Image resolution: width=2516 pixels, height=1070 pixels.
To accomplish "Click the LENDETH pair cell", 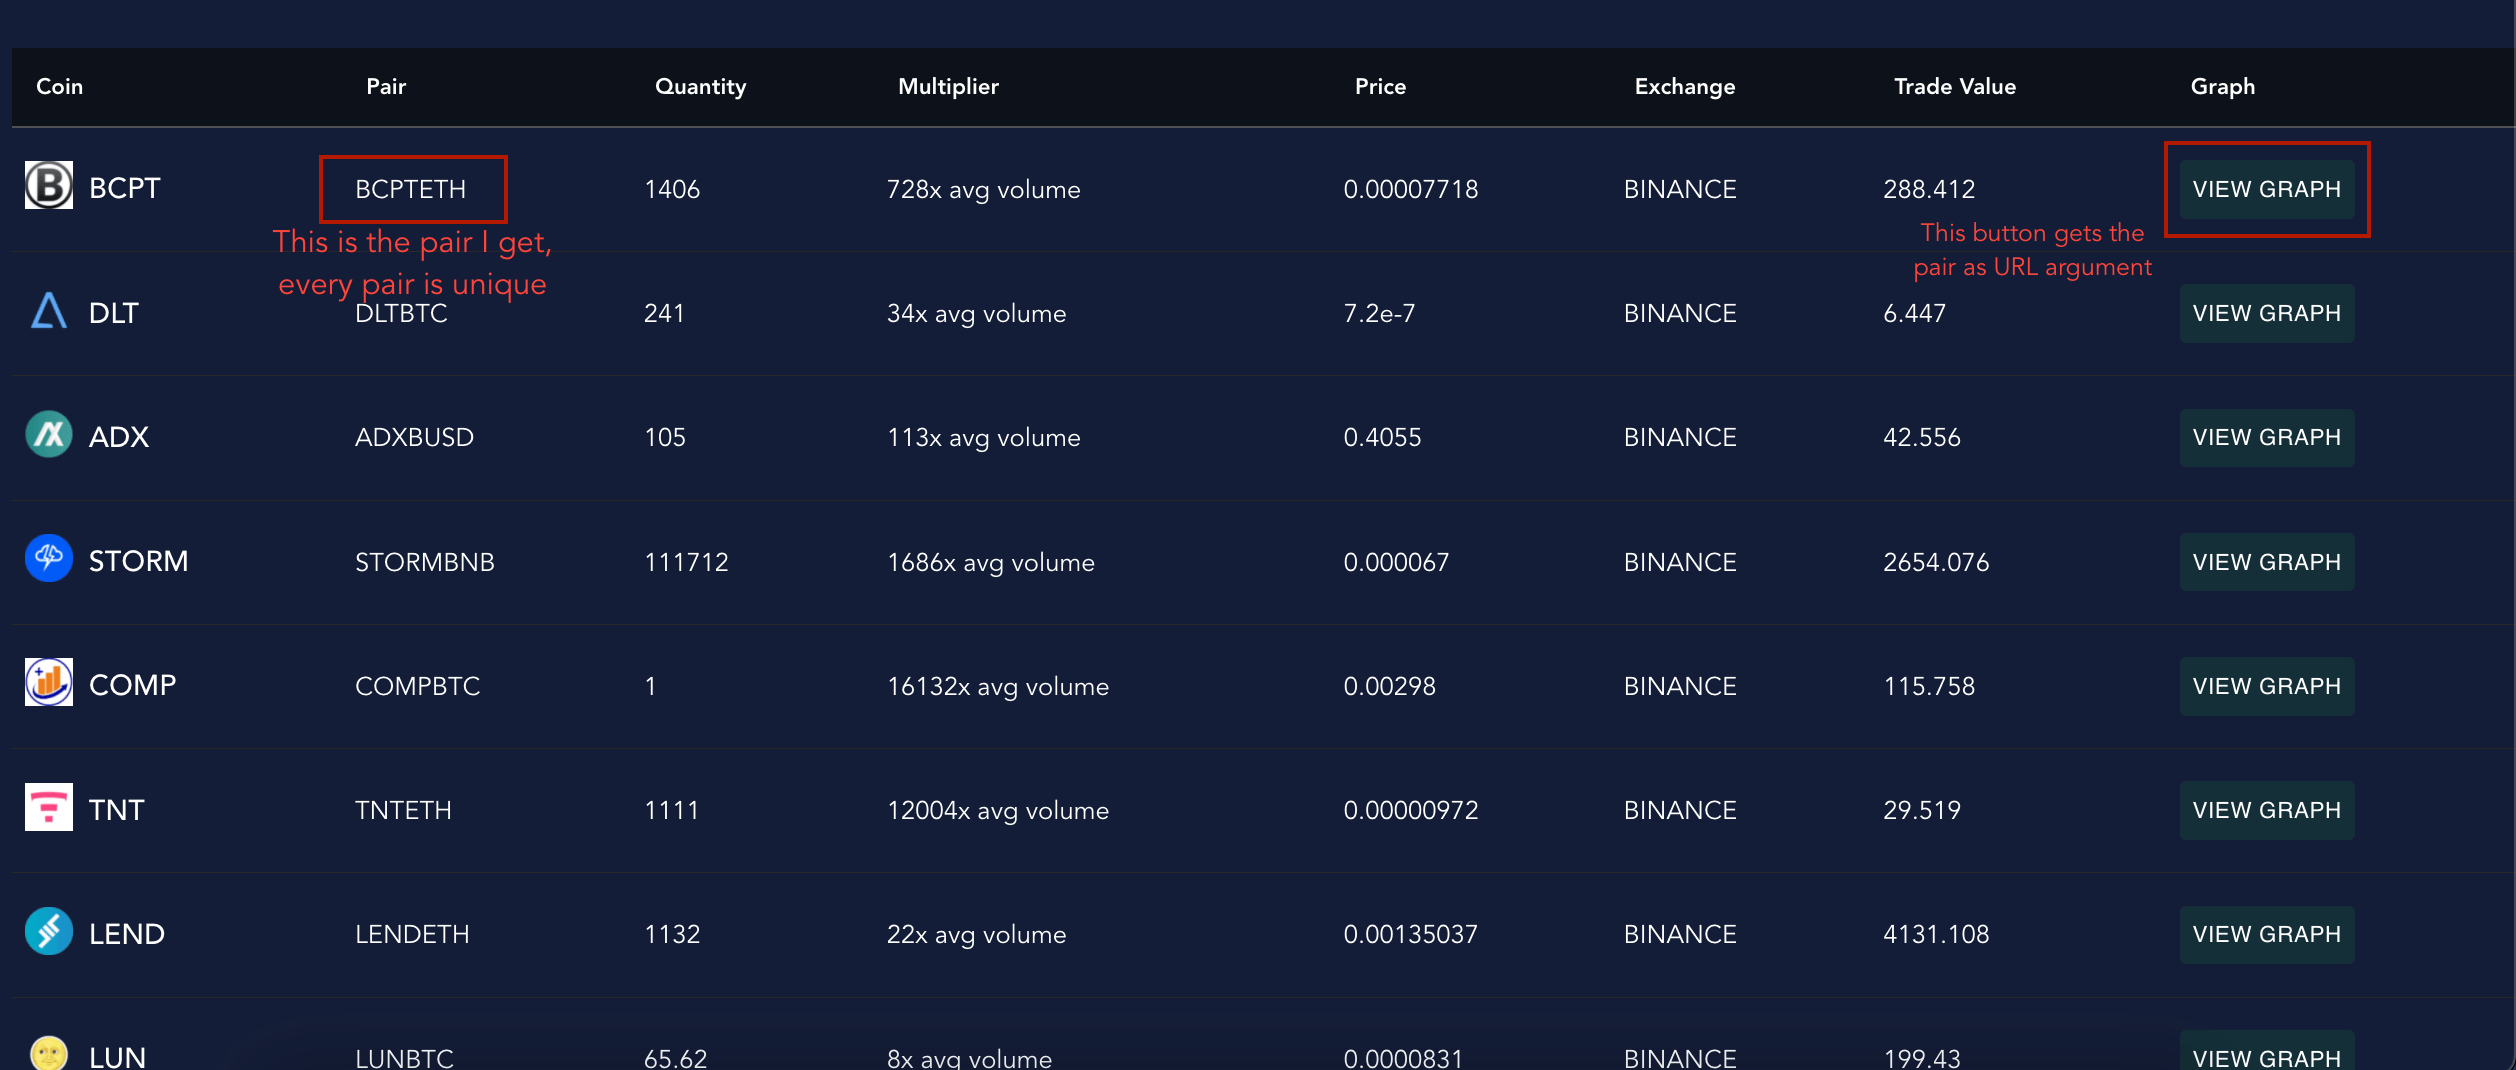I will 413,934.
